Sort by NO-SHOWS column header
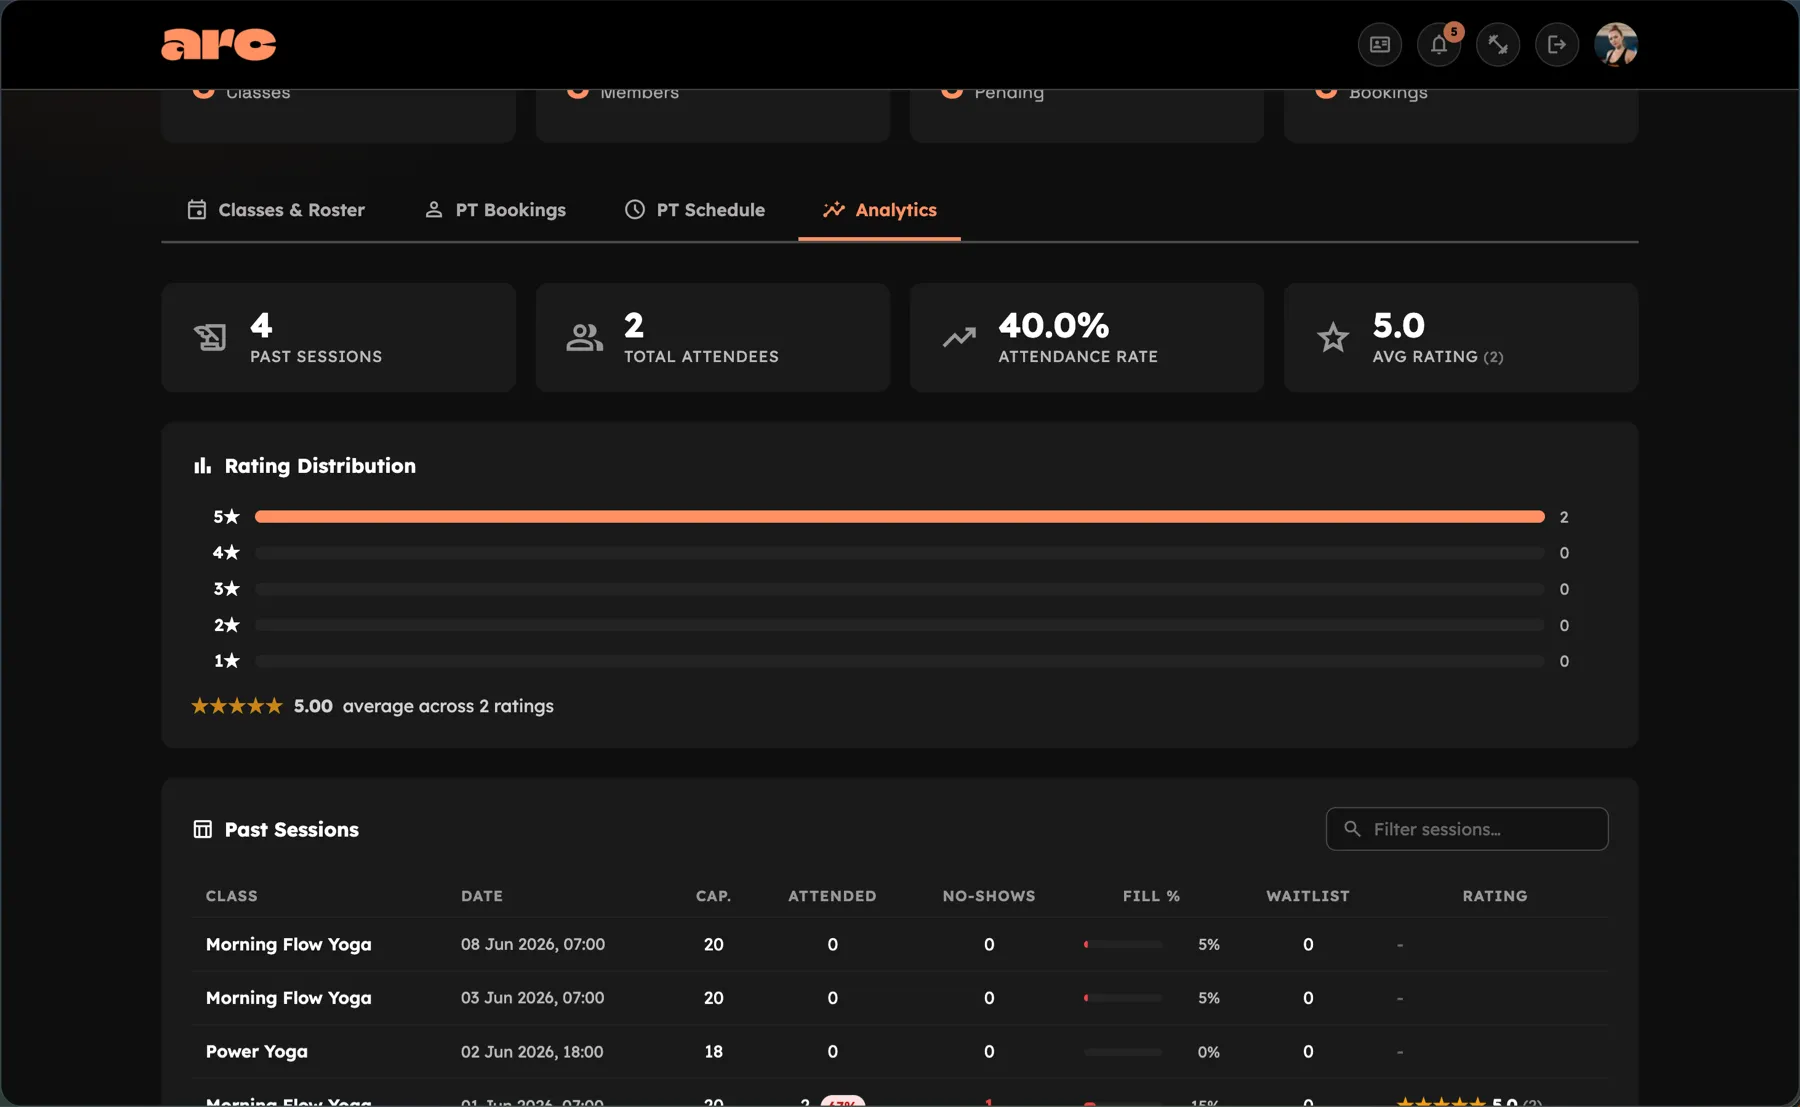This screenshot has height=1107, width=1800. point(989,896)
